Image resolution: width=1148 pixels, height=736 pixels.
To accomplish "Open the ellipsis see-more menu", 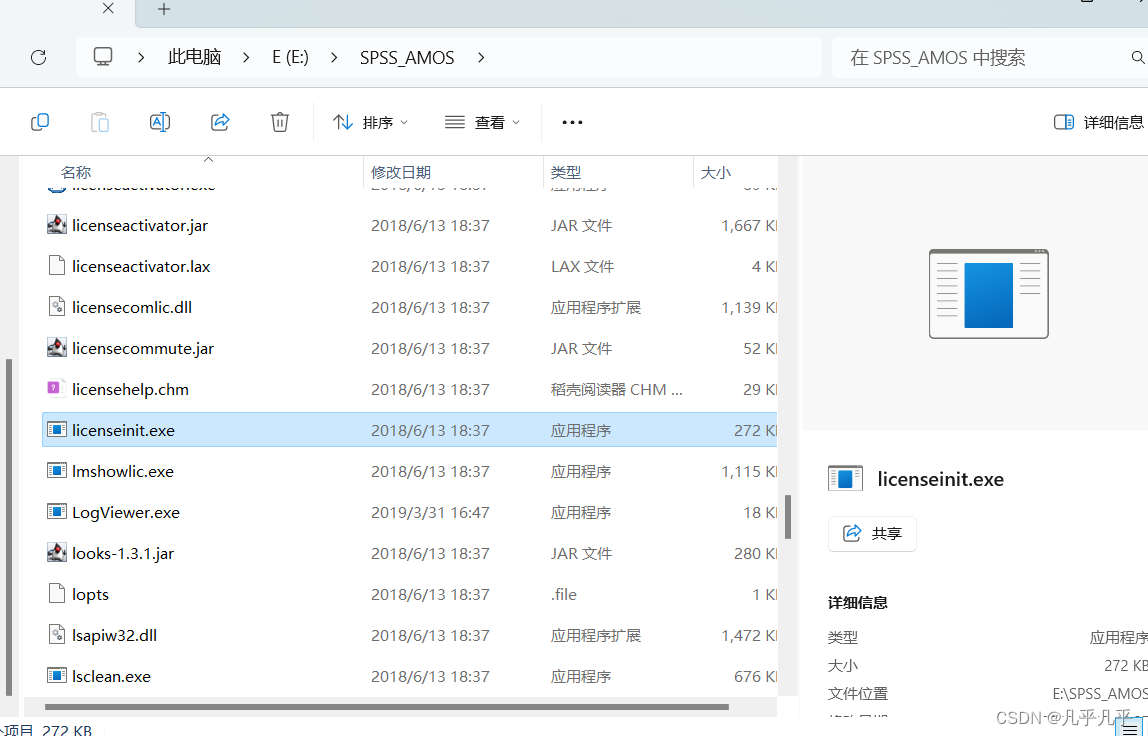I will [571, 121].
